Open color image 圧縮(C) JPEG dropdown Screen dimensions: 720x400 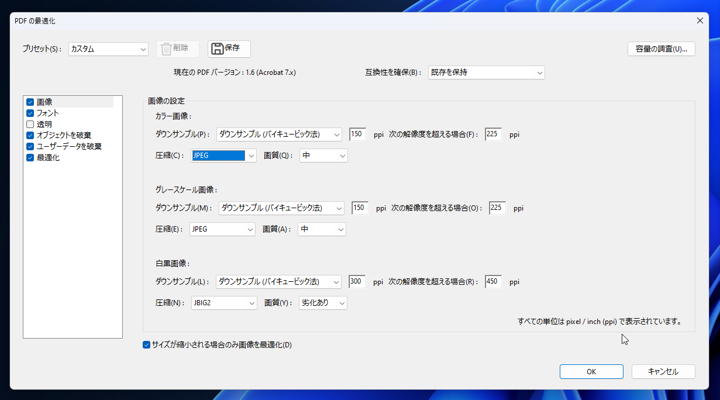[224, 156]
